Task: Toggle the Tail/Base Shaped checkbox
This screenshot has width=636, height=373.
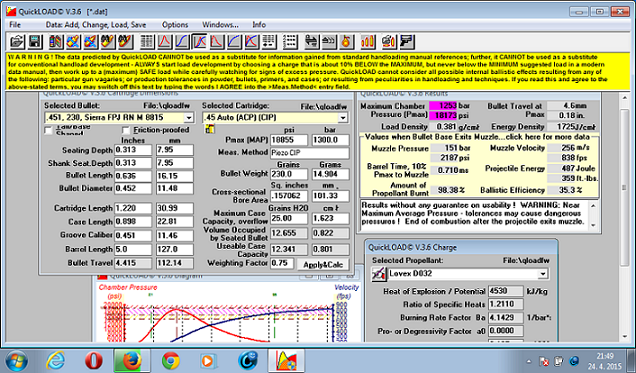Action: pyautogui.click(x=48, y=130)
